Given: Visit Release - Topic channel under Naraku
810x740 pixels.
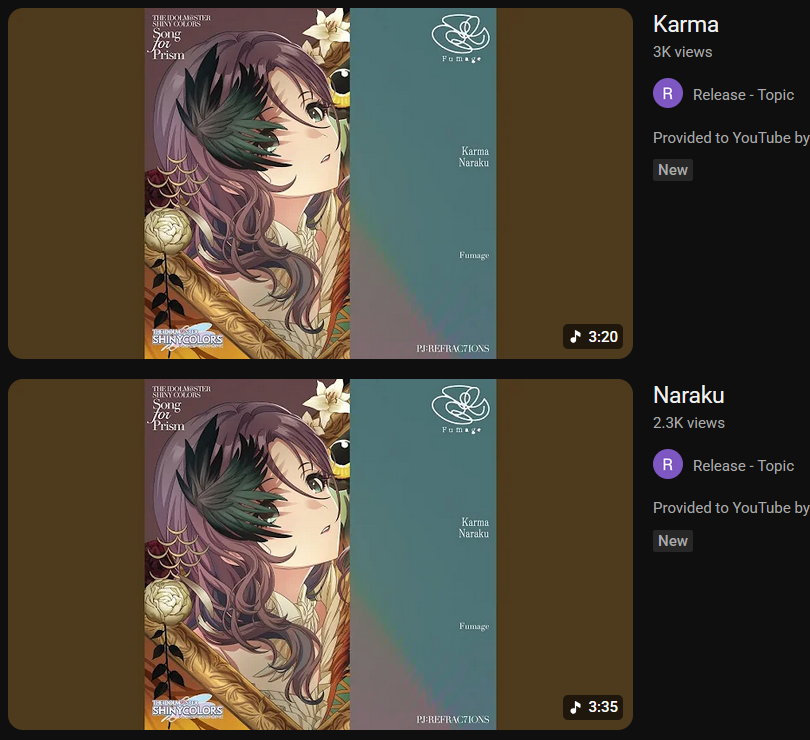Looking at the screenshot, I should pyautogui.click(x=743, y=466).
